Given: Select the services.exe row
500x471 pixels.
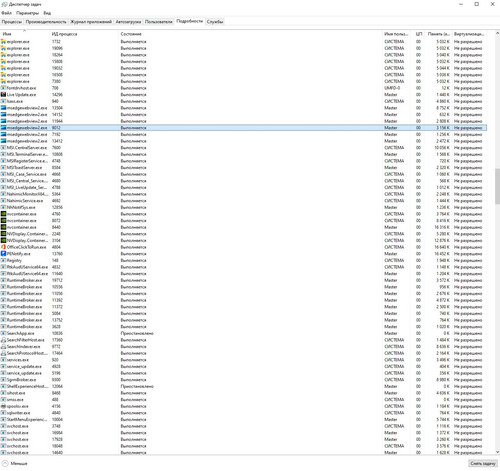Looking at the screenshot, I should coord(243,360).
